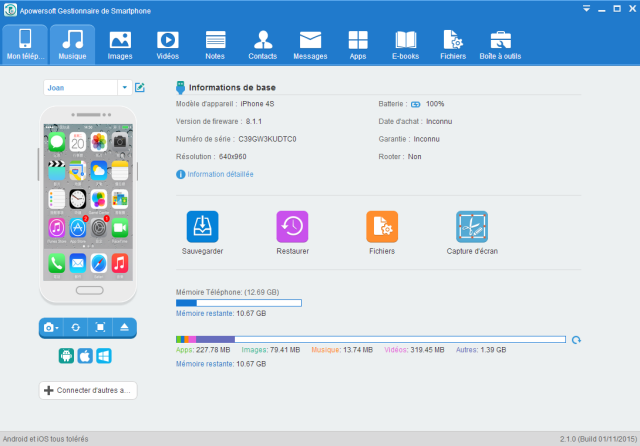The image size is (640, 446).
Task: Click the build version text 2.1.0
Action: [598, 439]
